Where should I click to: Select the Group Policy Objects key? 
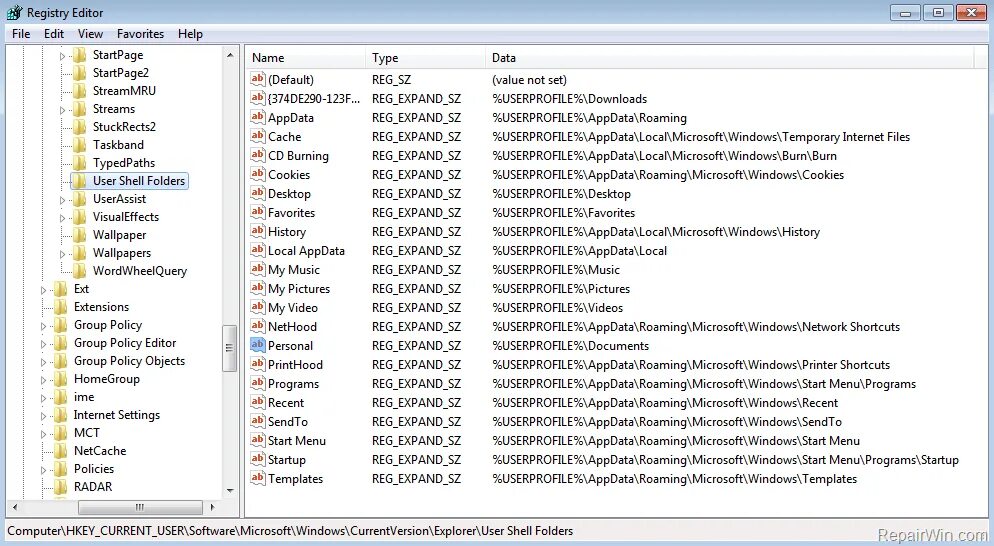129,361
